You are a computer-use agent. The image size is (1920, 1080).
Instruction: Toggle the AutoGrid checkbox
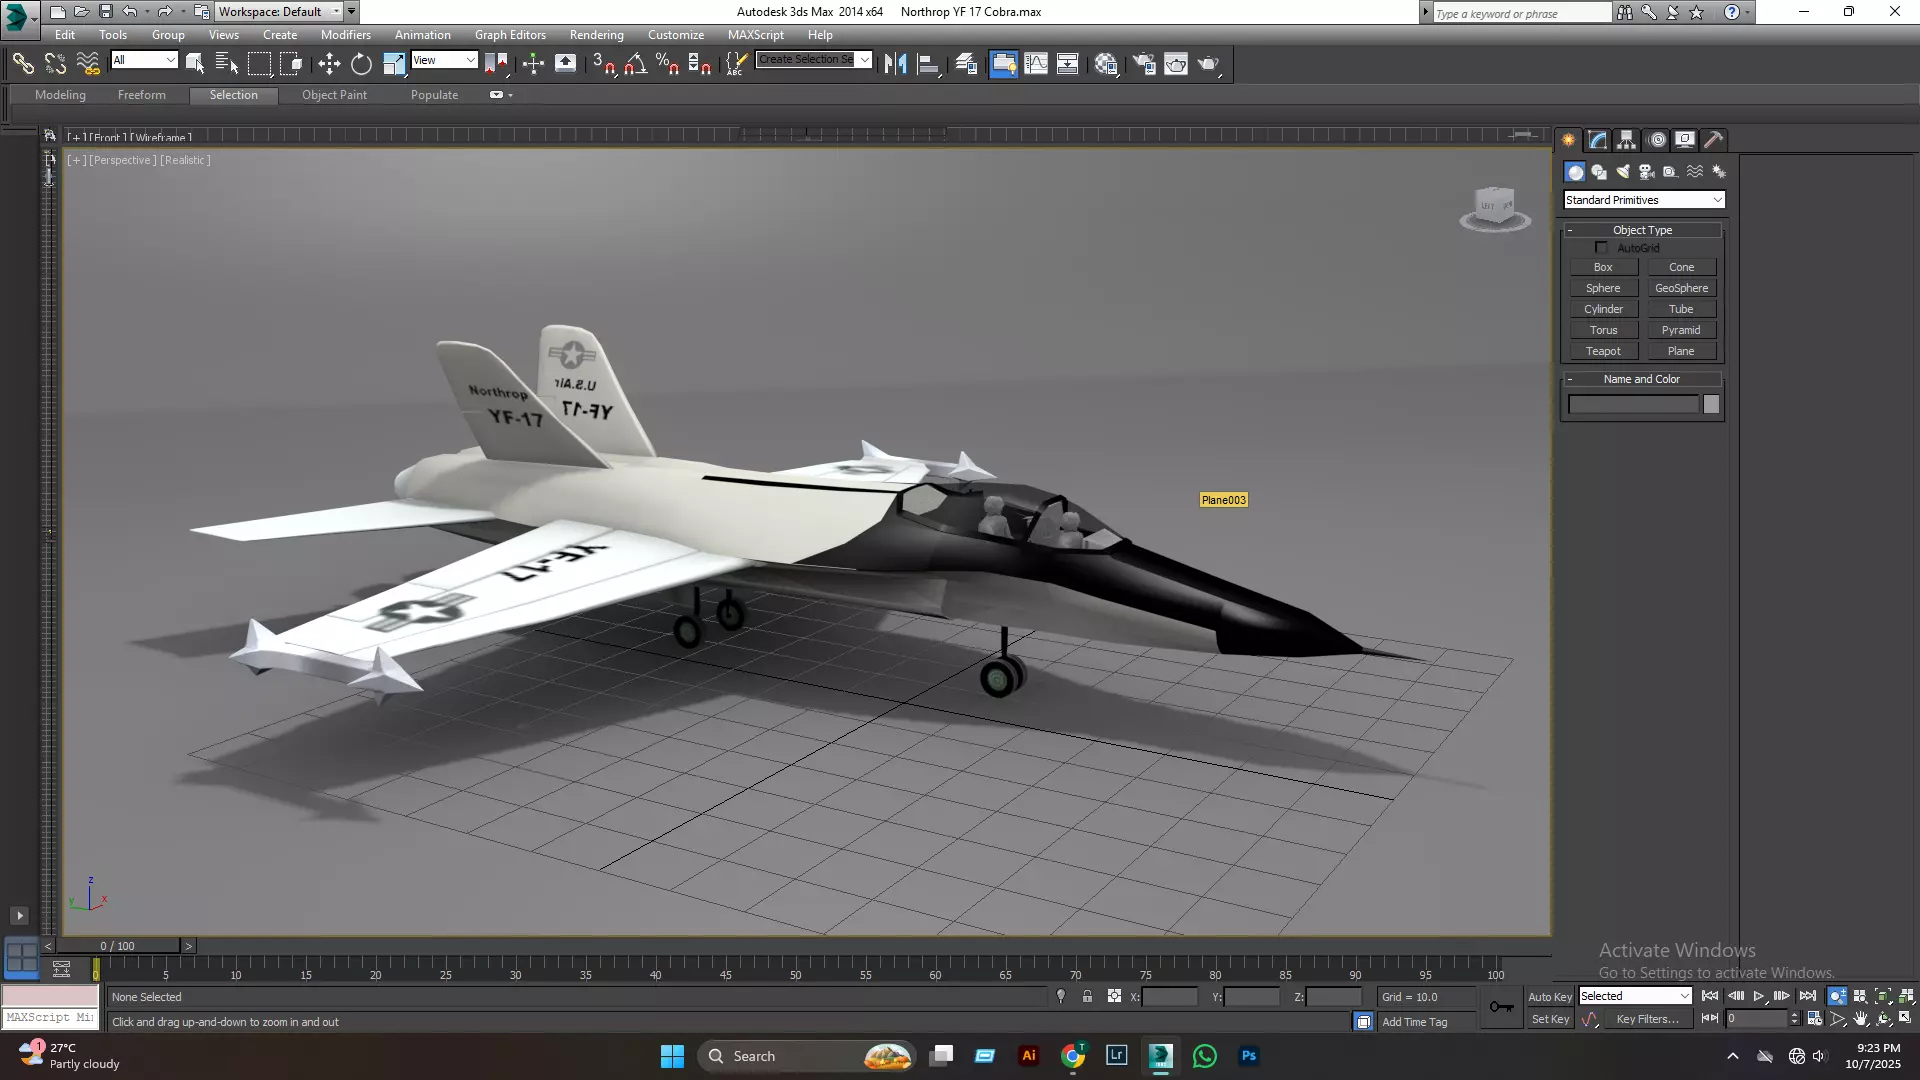point(1601,247)
